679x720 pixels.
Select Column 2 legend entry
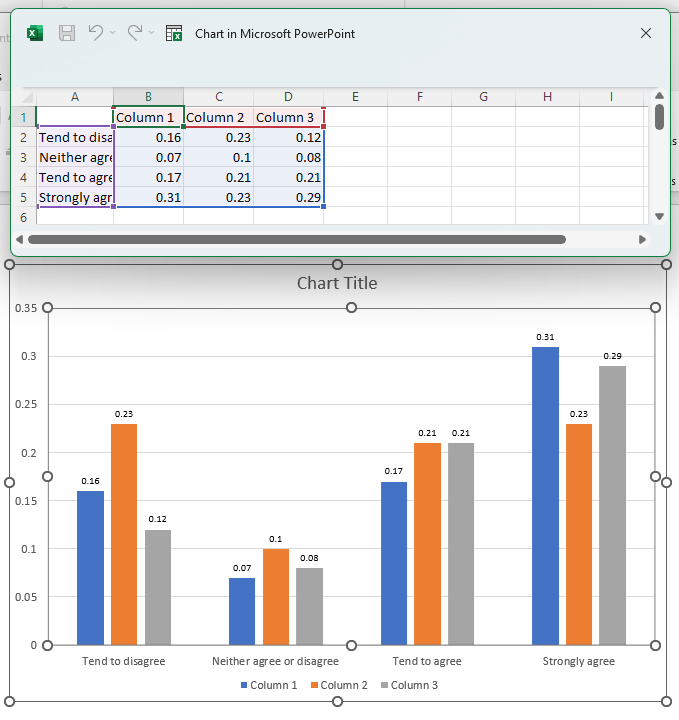(340, 685)
